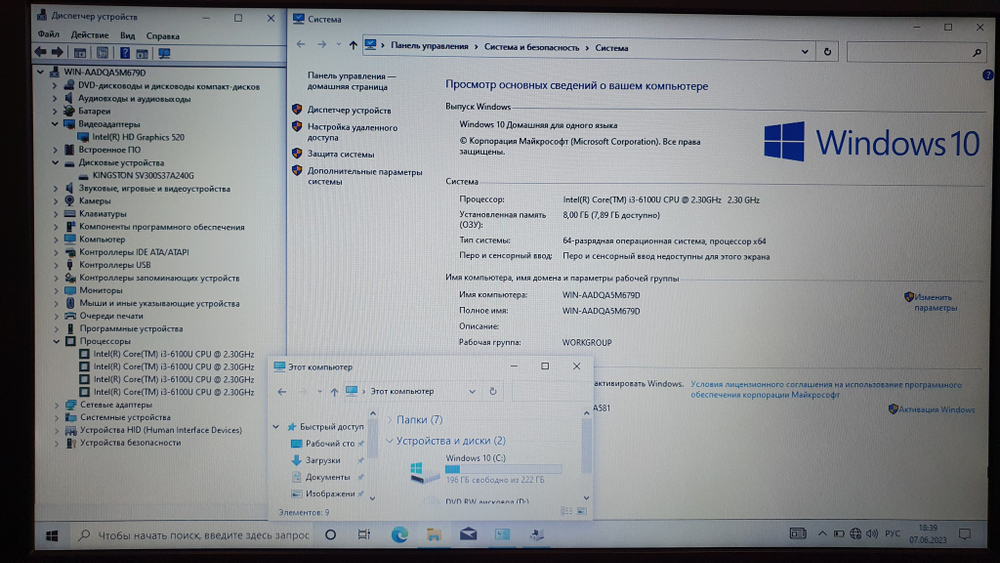Image resolution: width=1000 pixels, height=563 pixels.
Task: Refresh the System window address bar
Action: [x=827, y=52]
